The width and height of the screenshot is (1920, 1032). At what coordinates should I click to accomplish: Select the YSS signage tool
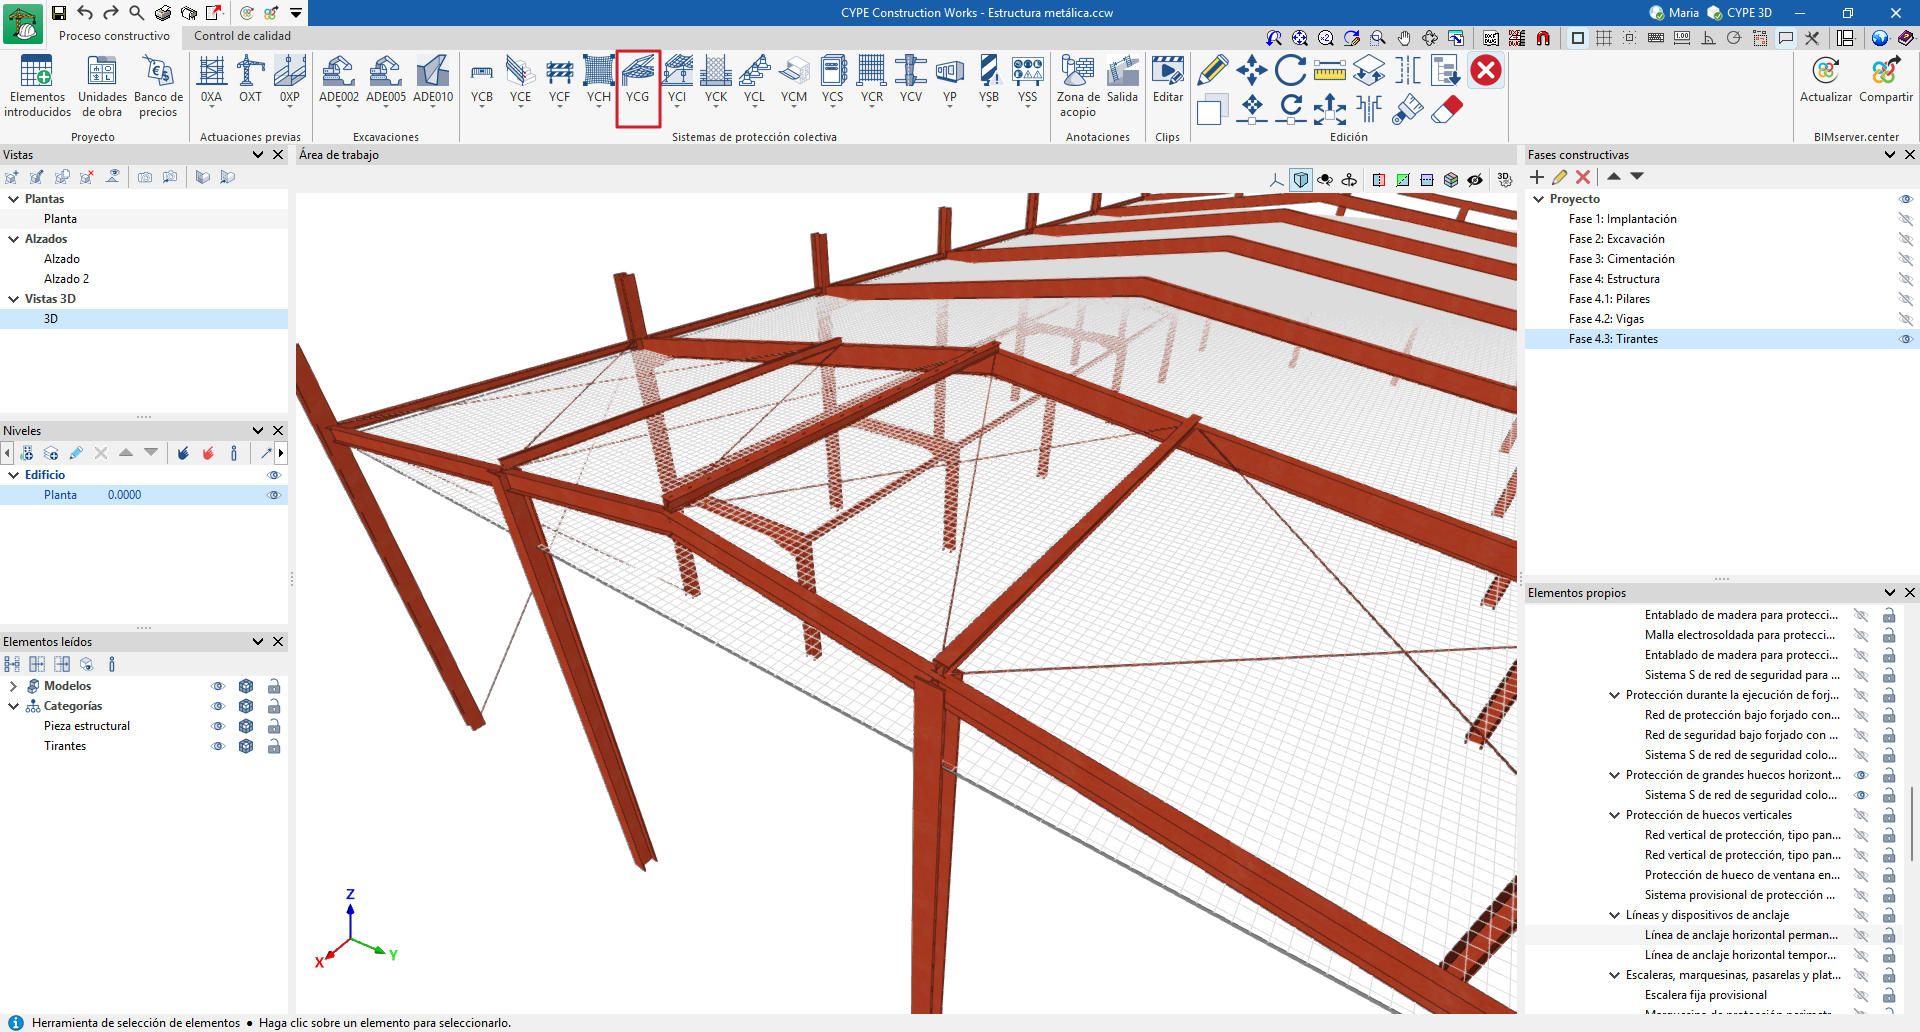coord(1027,80)
